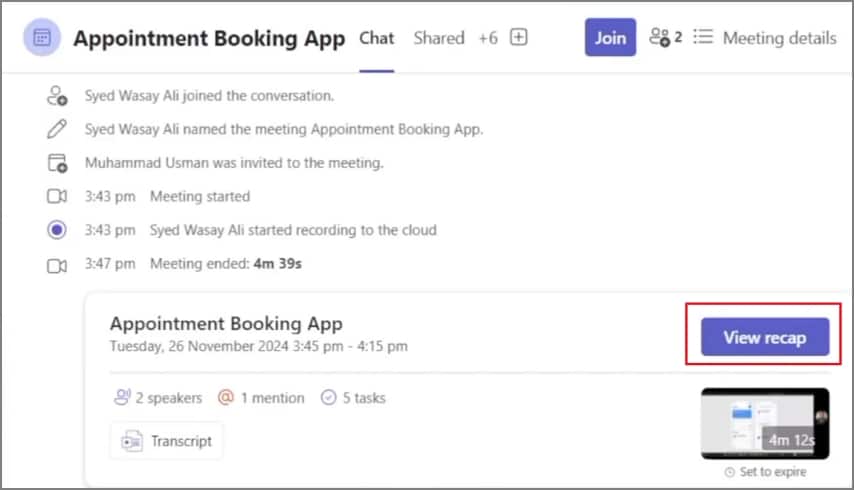Click the text 'Syed Wasay Ali joined the conversation.'
This screenshot has width=854, height=490.
coord(209,96)
